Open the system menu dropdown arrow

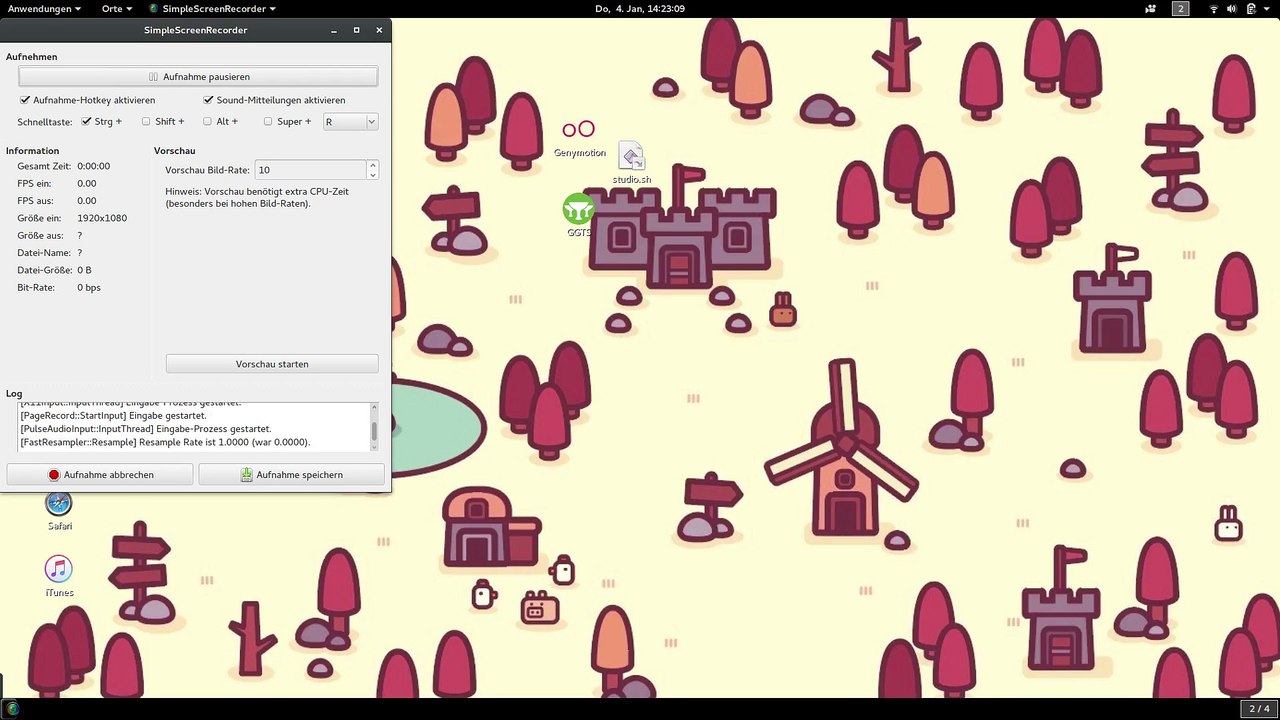pyautogui.click(x=1266, y=8)
